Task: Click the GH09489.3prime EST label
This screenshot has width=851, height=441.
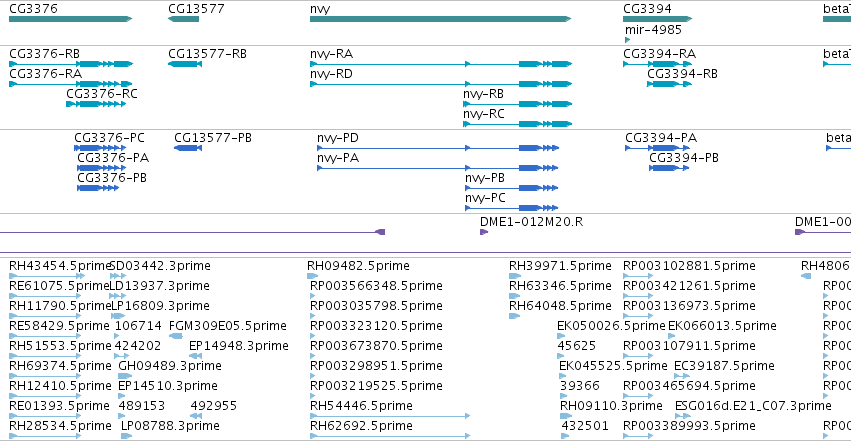Action: coord(170,366)
